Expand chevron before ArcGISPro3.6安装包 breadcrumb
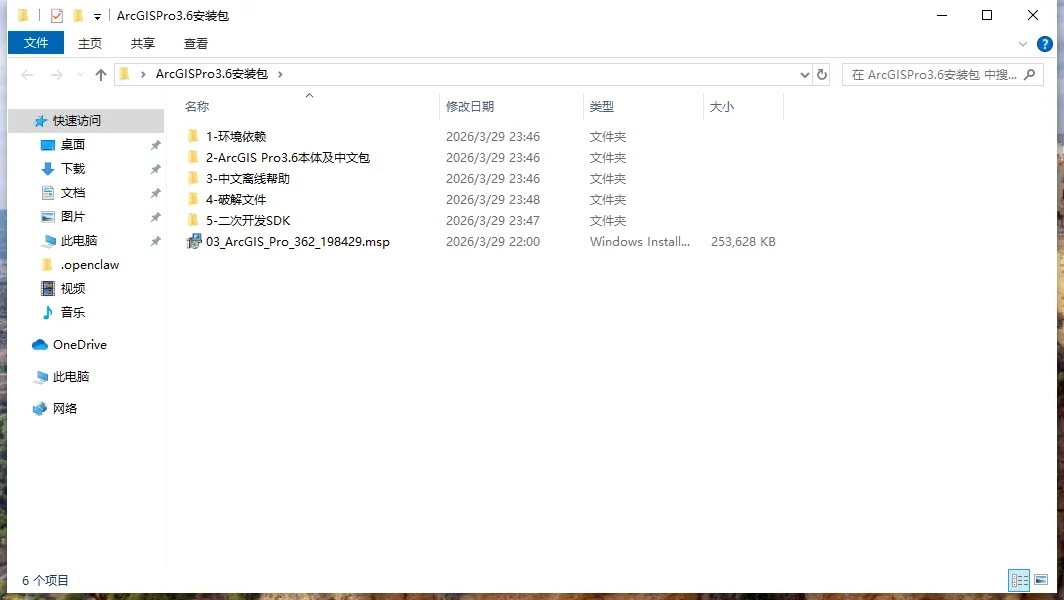The width and height of the screenshot is (1064, 600). 143,74
